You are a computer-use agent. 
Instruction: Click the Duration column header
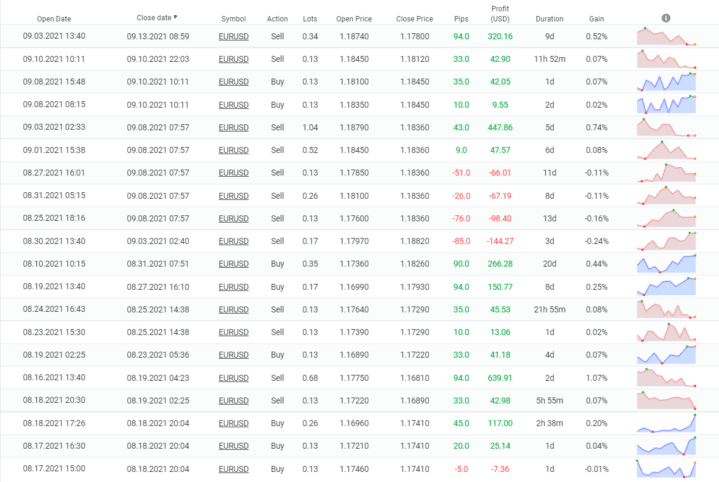point(549,18)
